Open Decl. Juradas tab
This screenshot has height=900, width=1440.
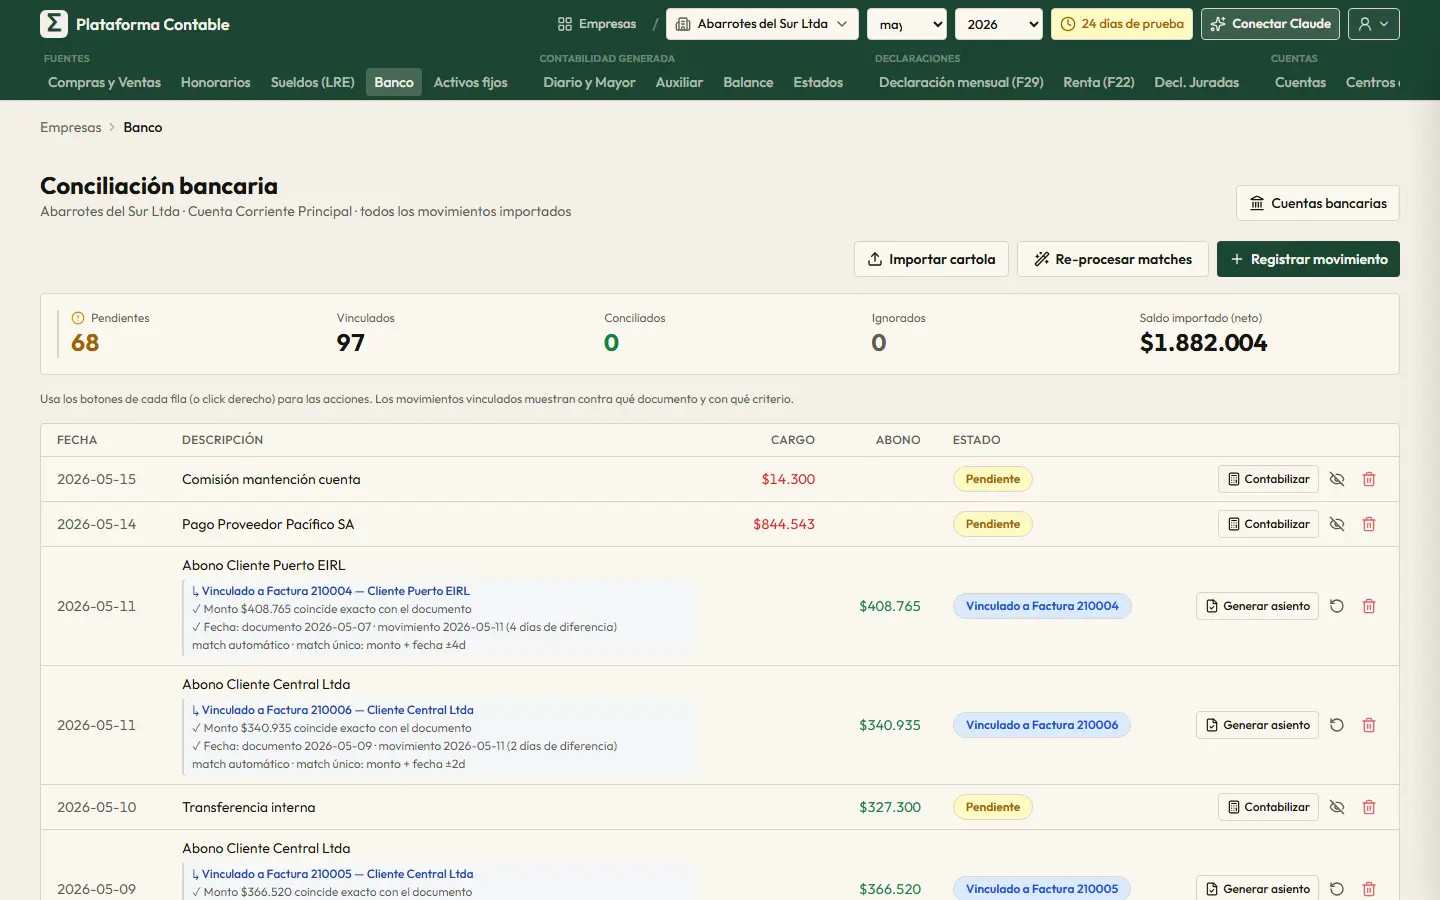point(1196,82)
